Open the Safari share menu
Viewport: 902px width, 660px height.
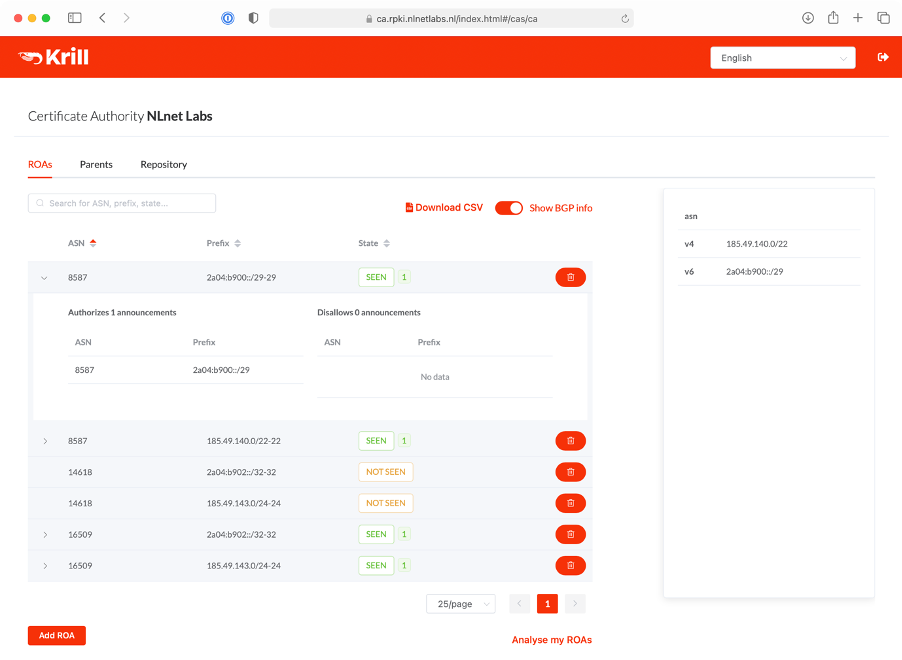point(833,18)
